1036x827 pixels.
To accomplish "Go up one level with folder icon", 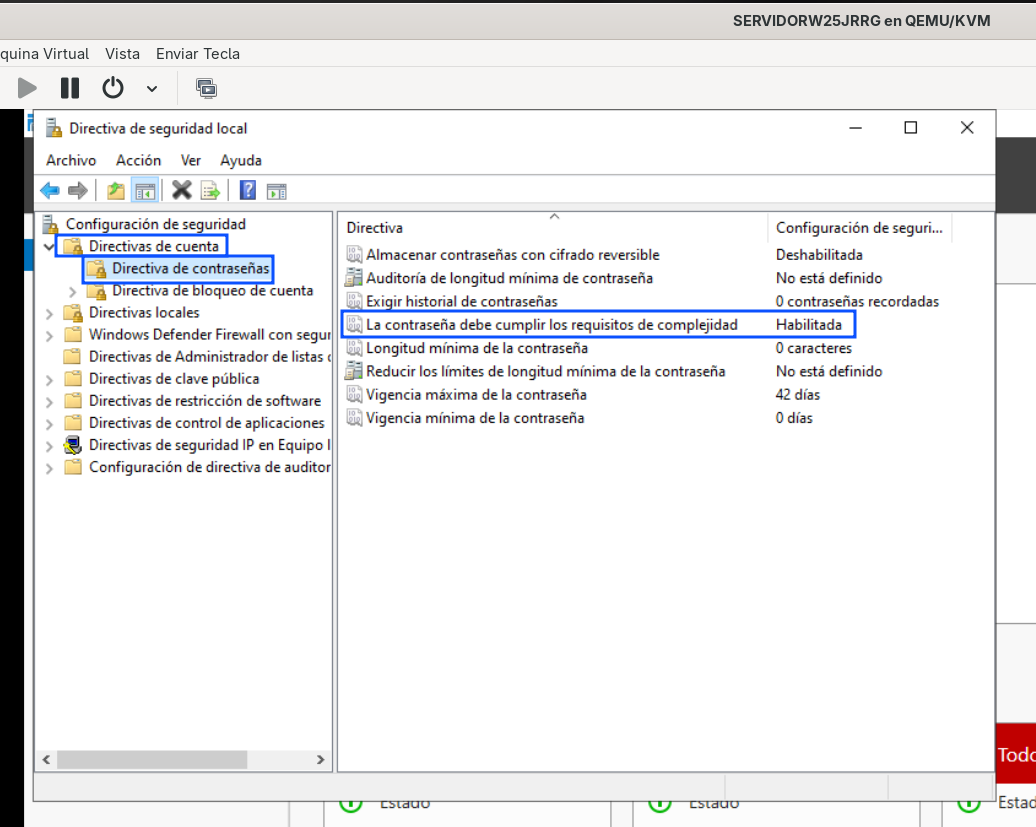I will [x=116, y=191].
